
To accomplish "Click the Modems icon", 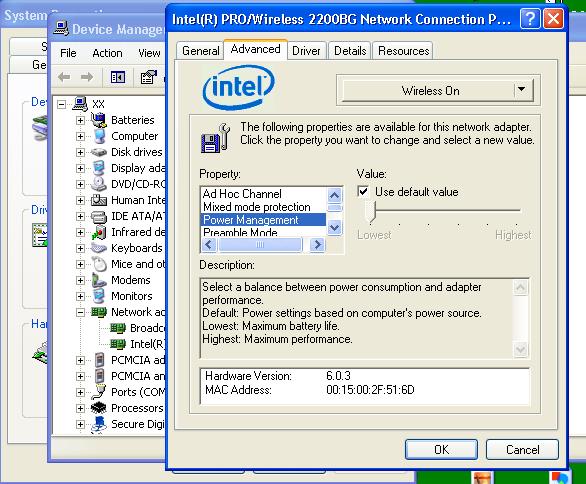I will 99,280.
